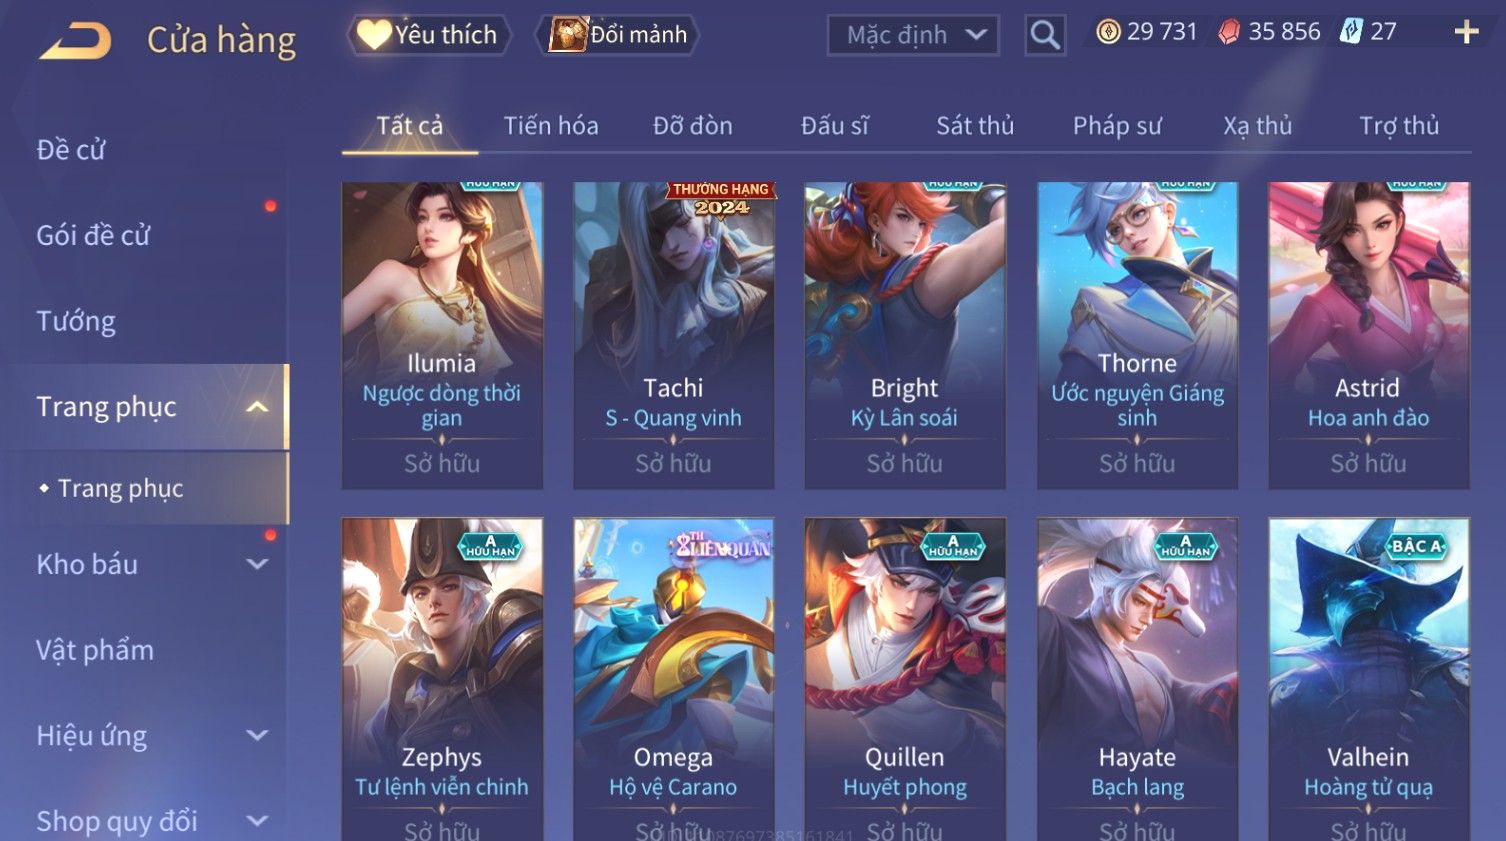Select Tachi S - Quang vinh skin card
Screen dimensions: 1506x841
[673, 336]
